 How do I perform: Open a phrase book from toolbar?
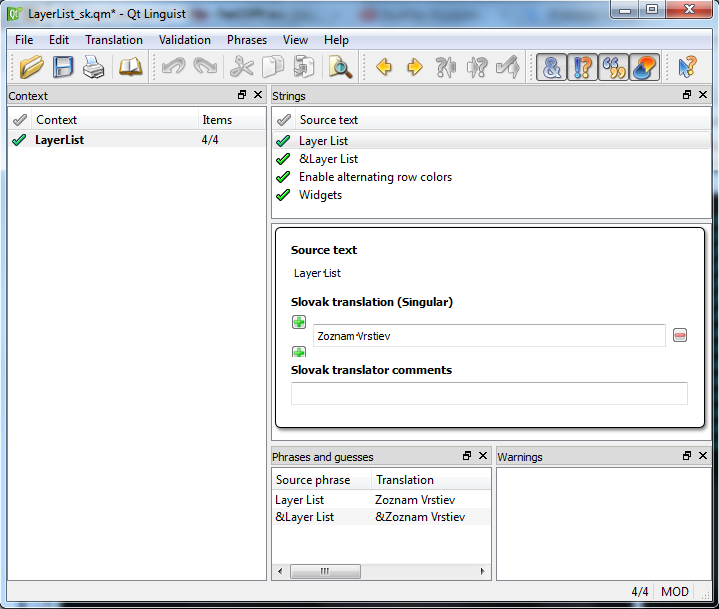(x=130, y=67)
